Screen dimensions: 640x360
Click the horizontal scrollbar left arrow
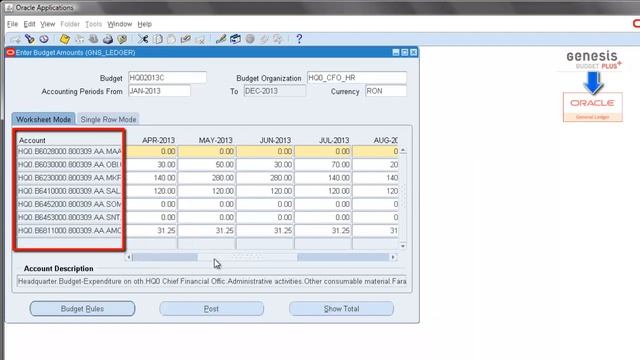pos(129,257)
